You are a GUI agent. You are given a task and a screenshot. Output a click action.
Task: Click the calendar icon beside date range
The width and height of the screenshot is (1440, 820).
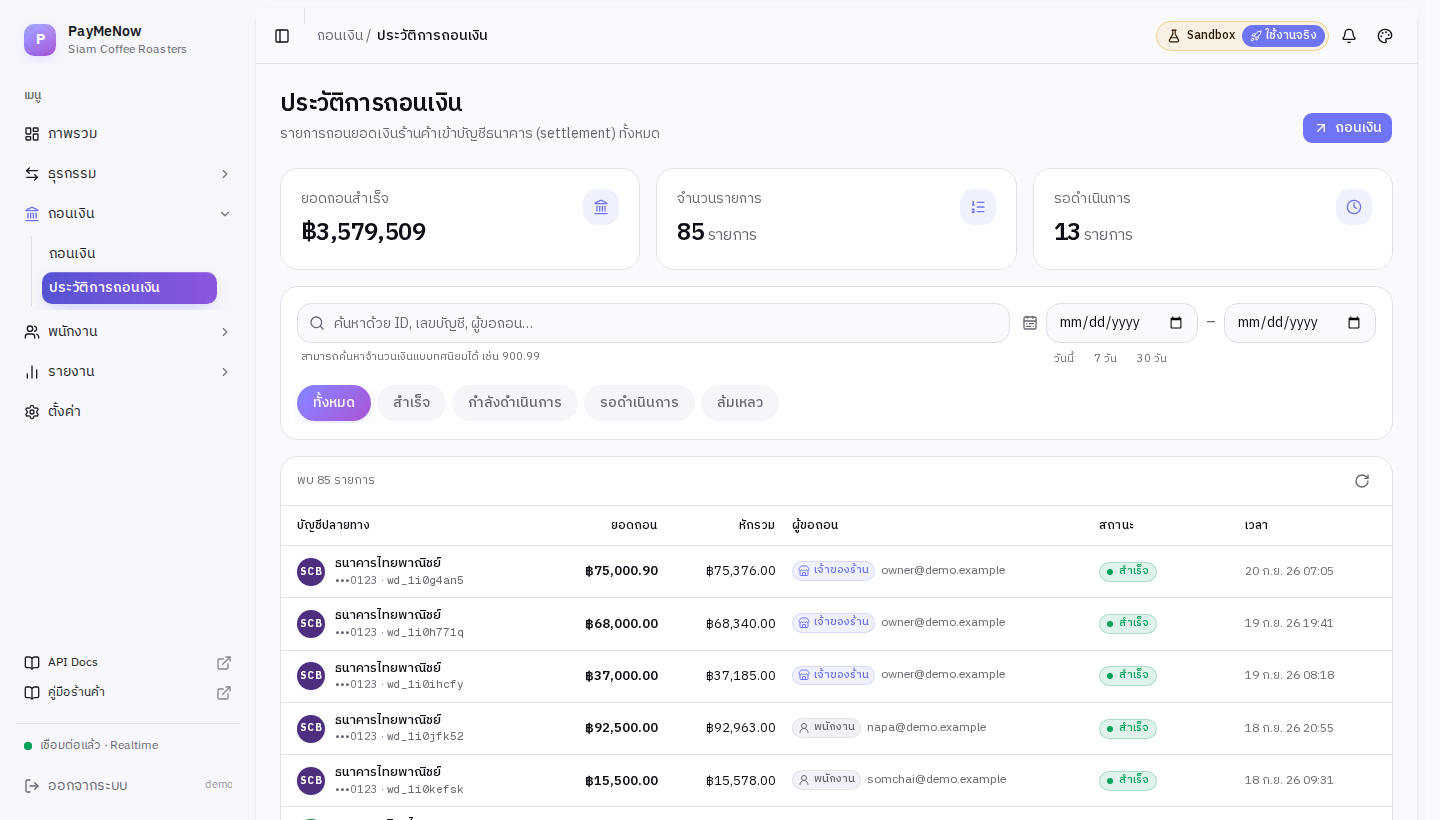1030,323
